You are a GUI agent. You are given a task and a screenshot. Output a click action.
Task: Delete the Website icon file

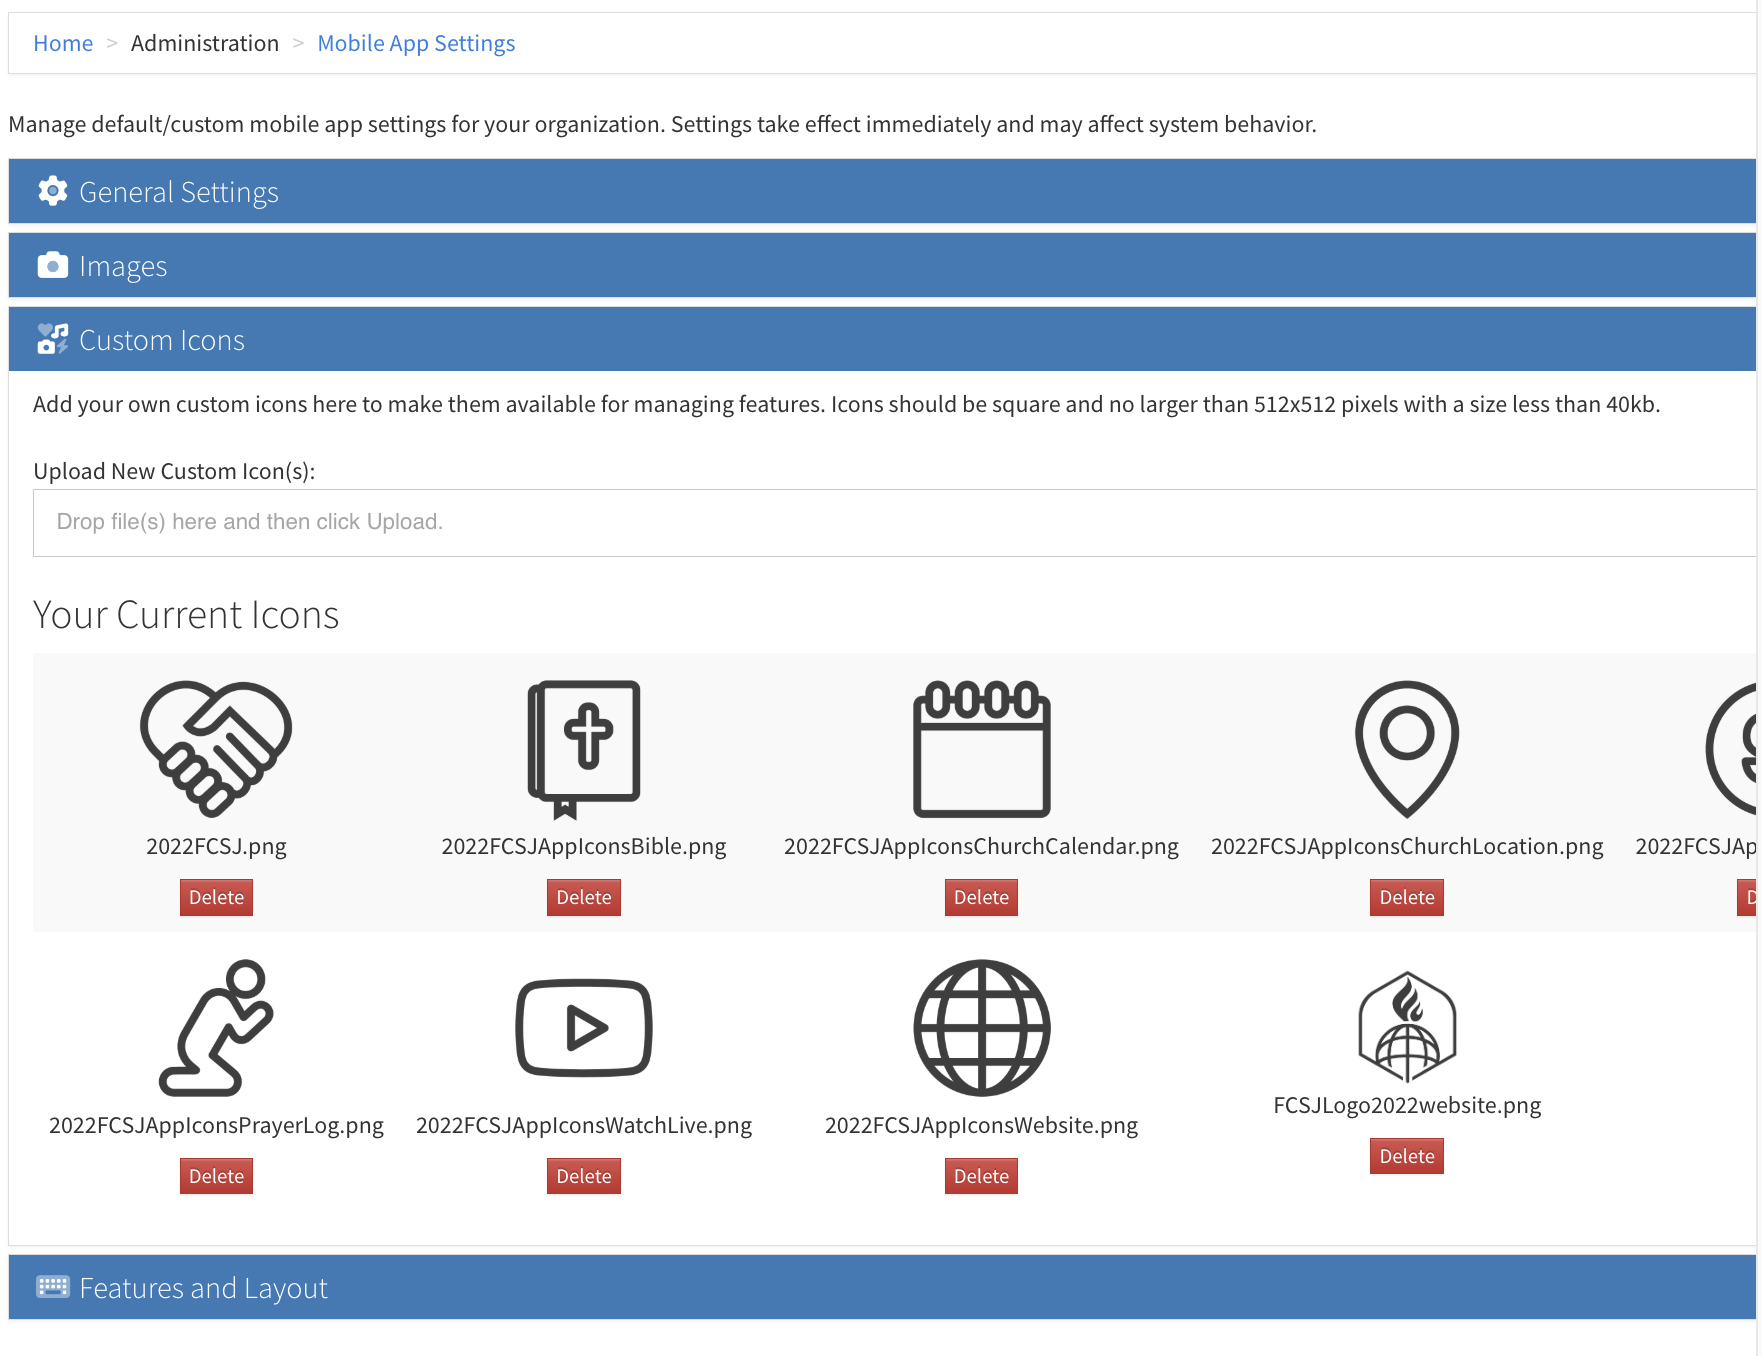pyautogui.click(x=981, y=1176)
